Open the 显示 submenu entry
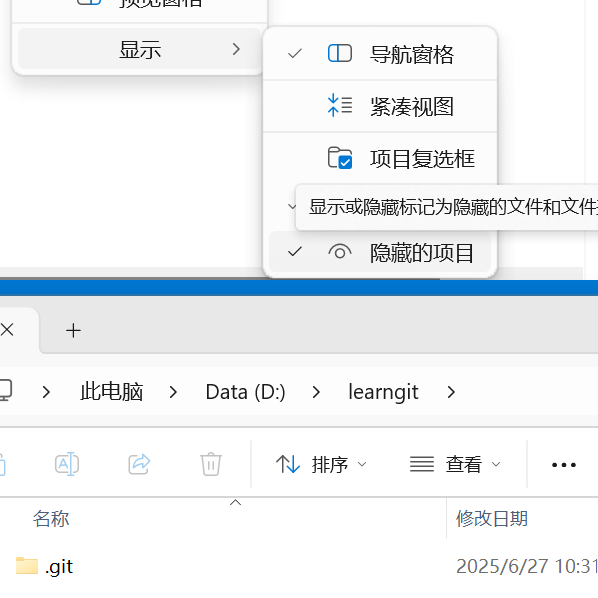The height and width of the screenshot is (598, 598). pos(140,49)
